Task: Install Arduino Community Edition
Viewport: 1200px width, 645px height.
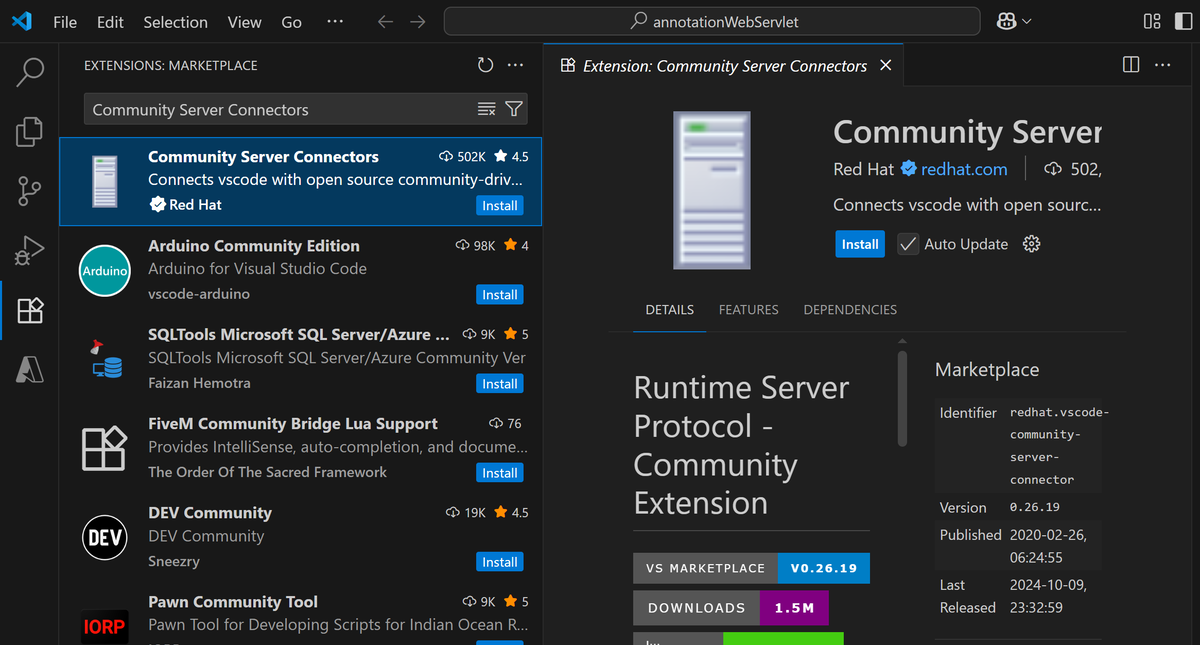Action: pos(500,295)
